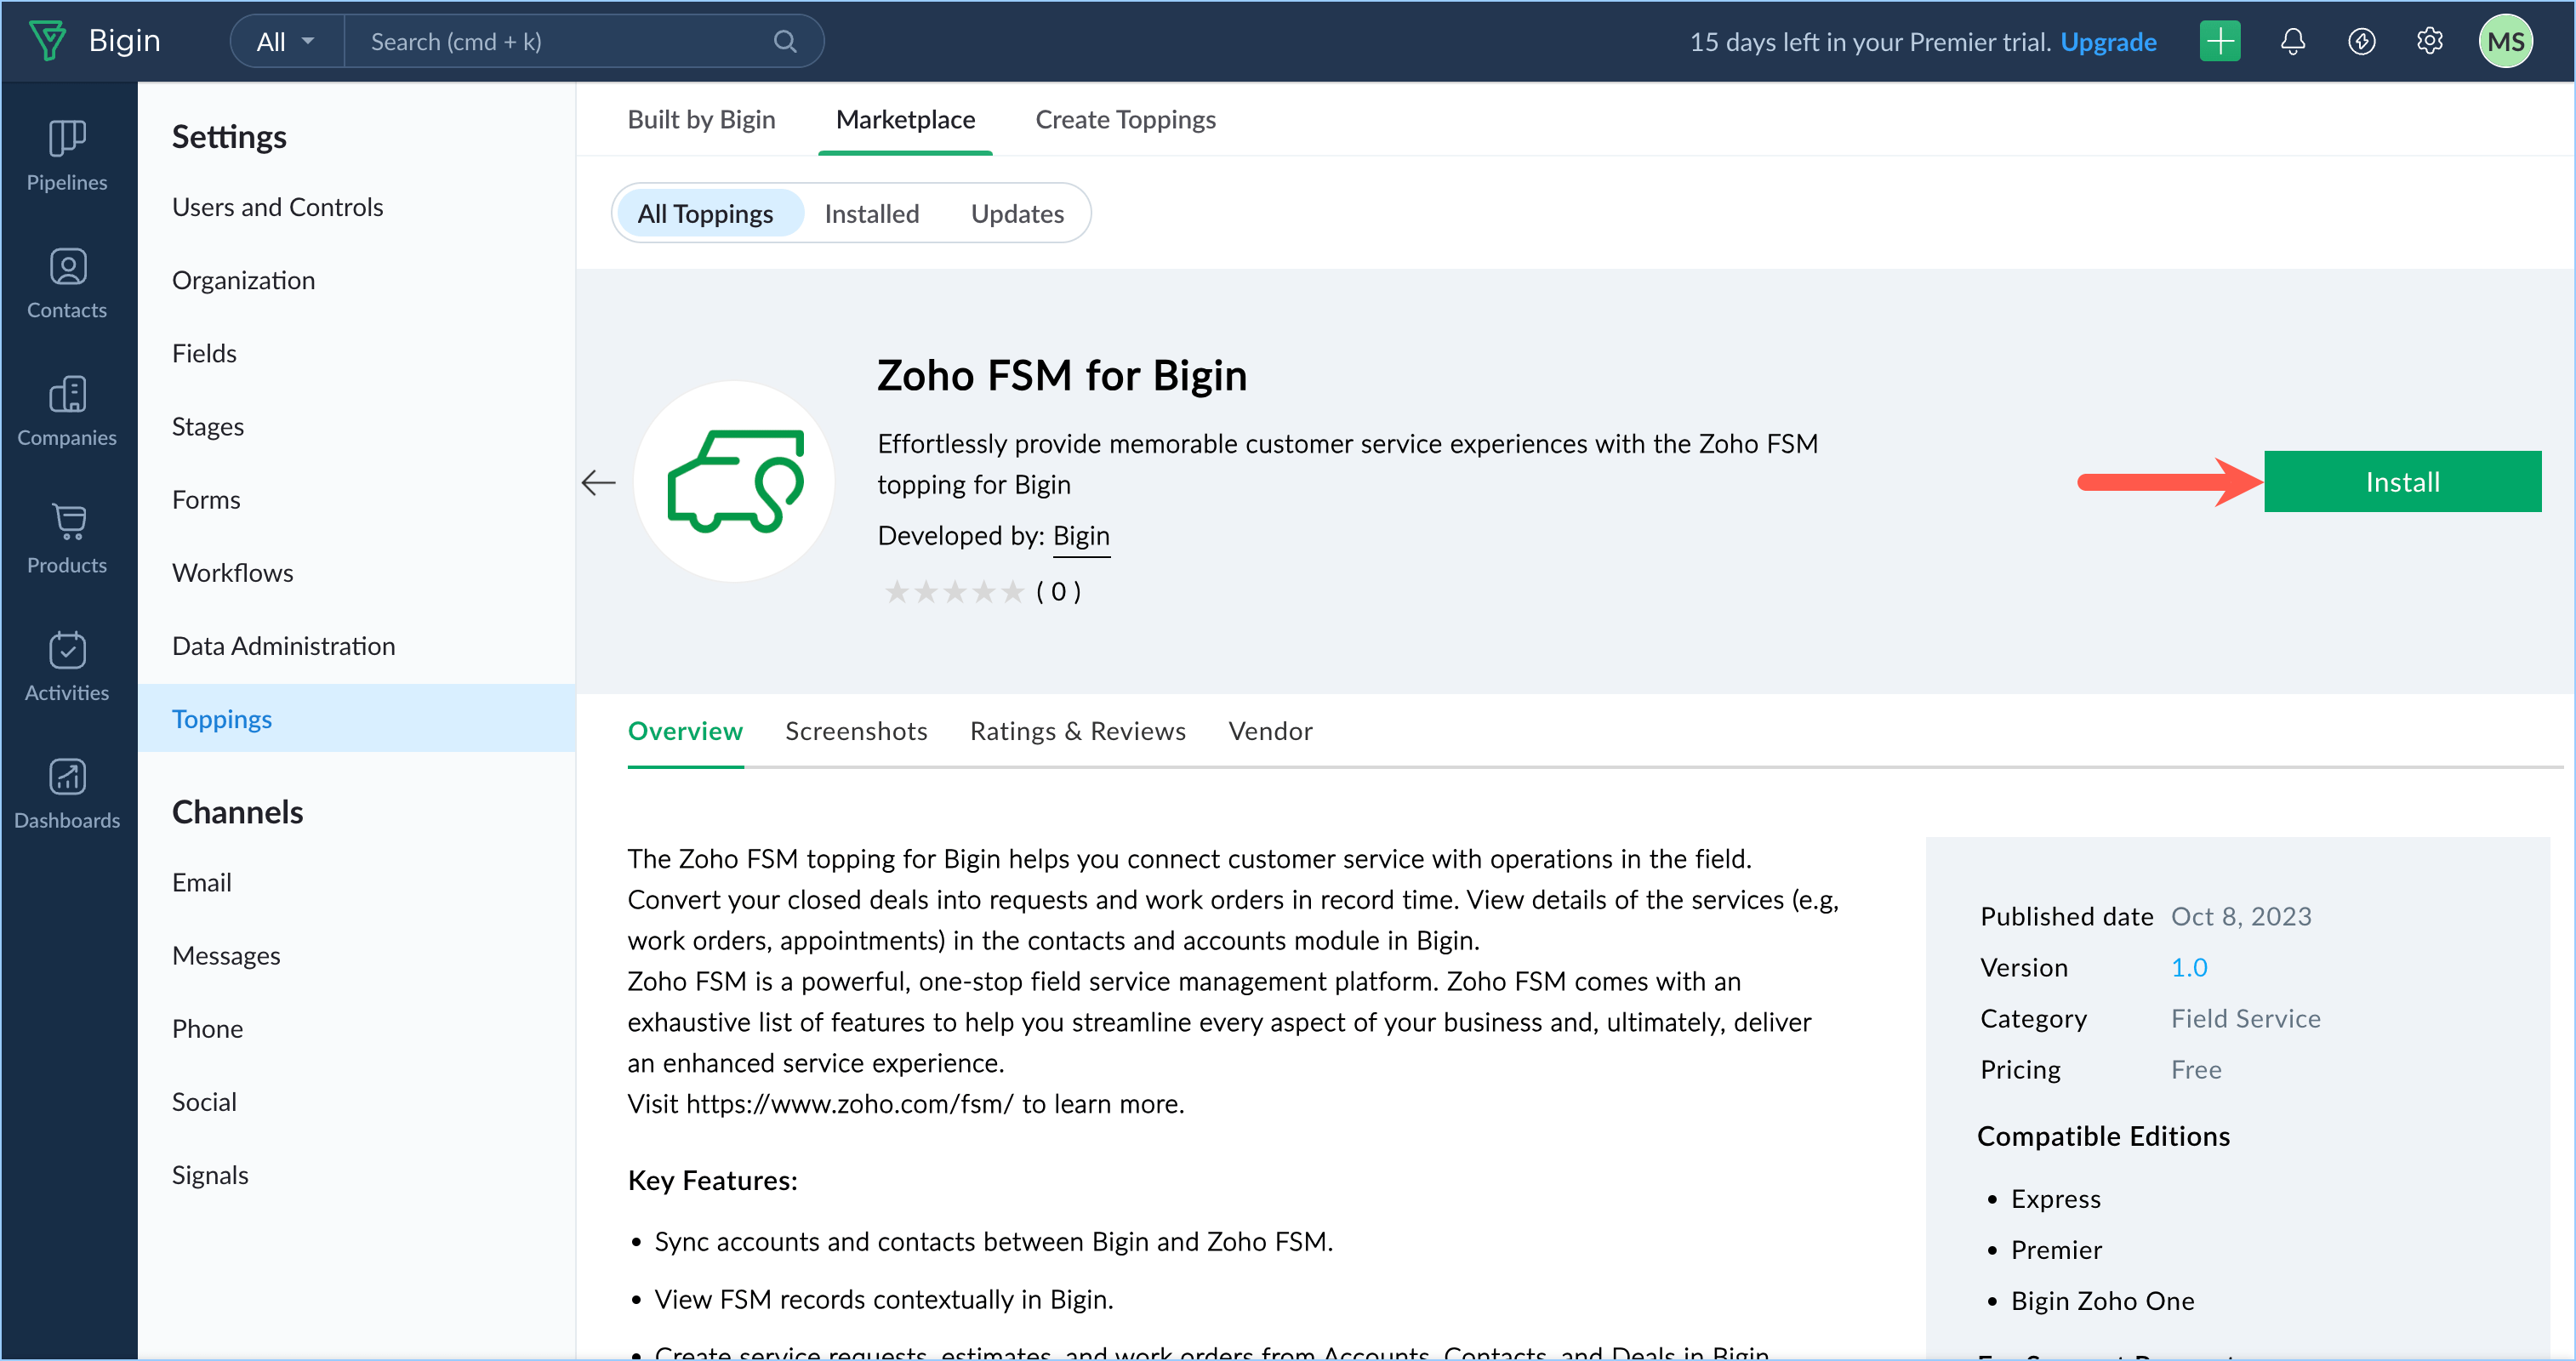Open Stages settings
The image size is (2576, 1361).
click(207, 426)
